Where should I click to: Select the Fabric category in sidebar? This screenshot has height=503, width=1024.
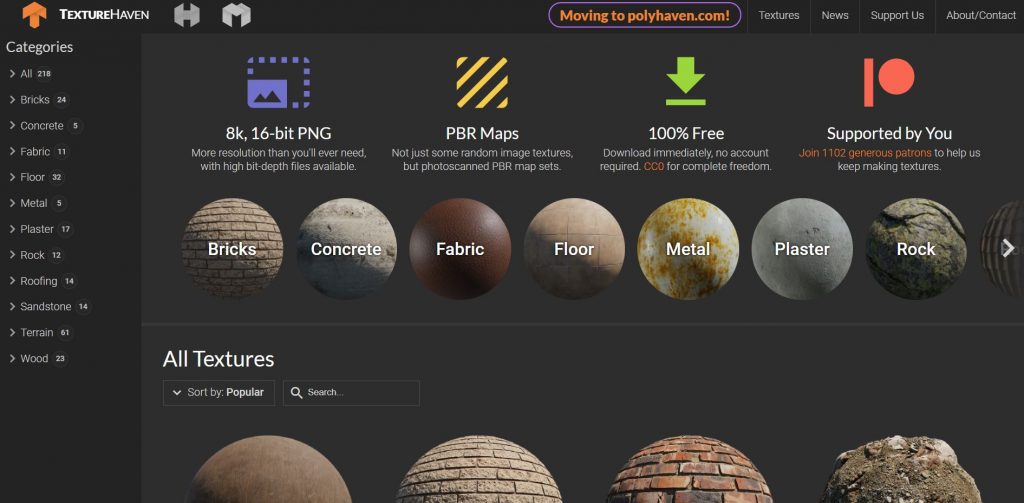tap(39, 152)
